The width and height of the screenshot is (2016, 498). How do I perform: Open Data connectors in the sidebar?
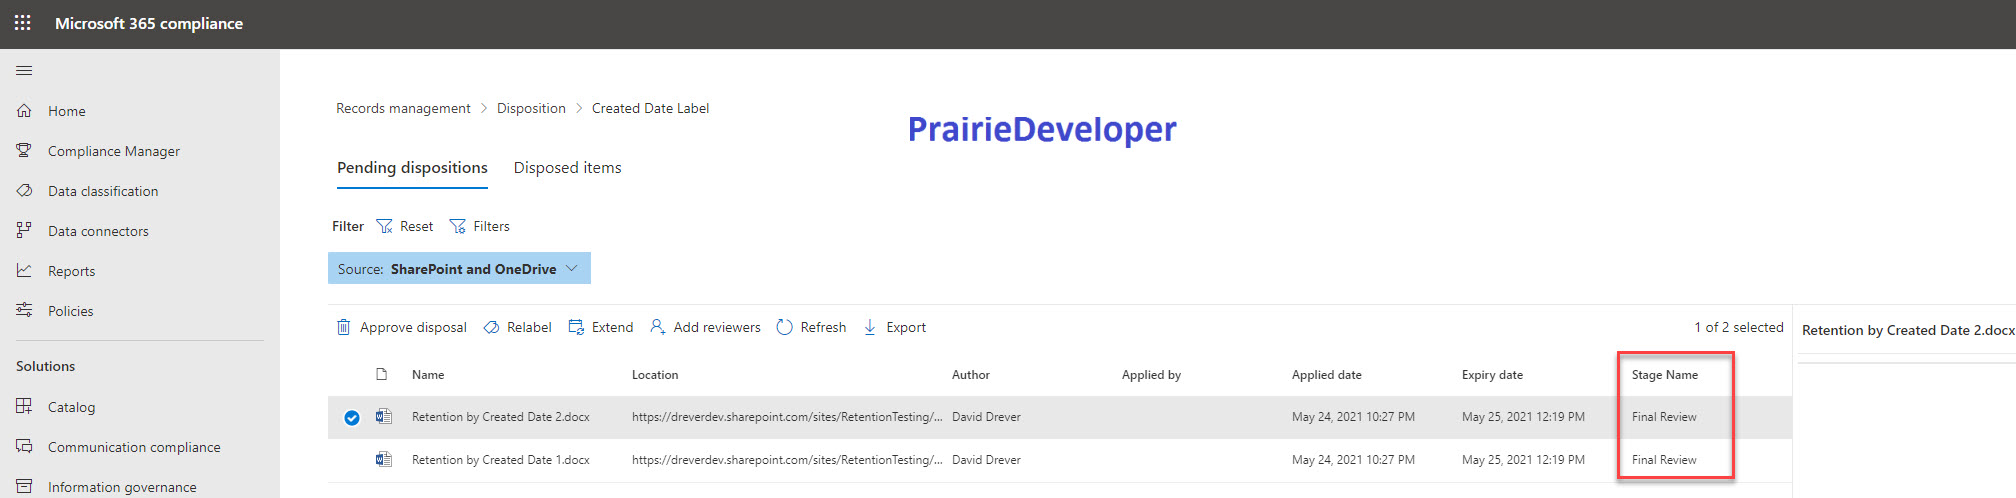[x=98, y=231]
